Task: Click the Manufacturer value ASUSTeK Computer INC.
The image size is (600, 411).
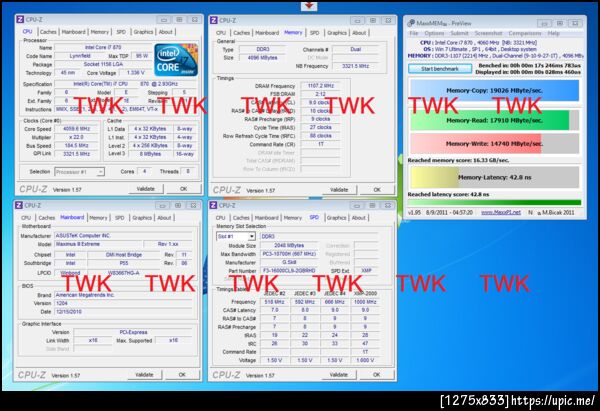Action: [x=123, y=236]
